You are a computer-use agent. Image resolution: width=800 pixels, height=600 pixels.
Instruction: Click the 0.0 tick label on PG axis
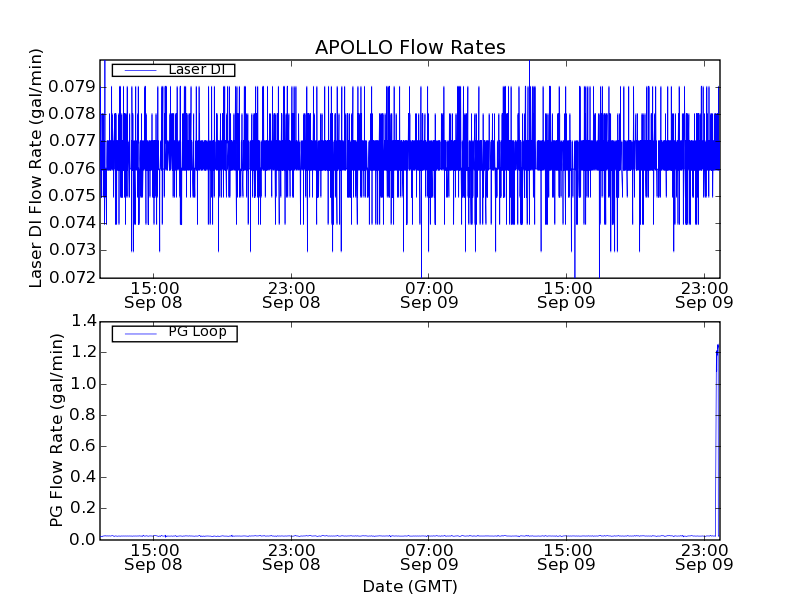(84, 540)
